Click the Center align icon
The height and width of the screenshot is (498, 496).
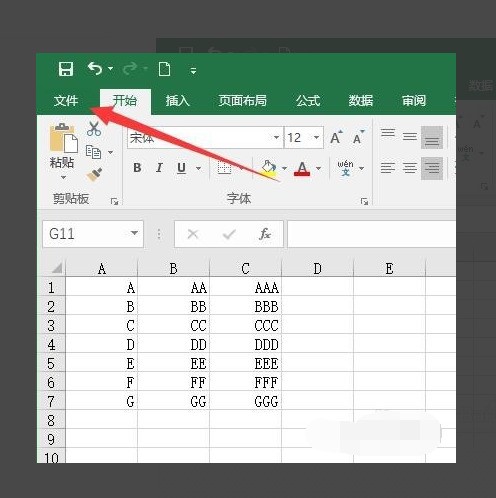(410, 168)
